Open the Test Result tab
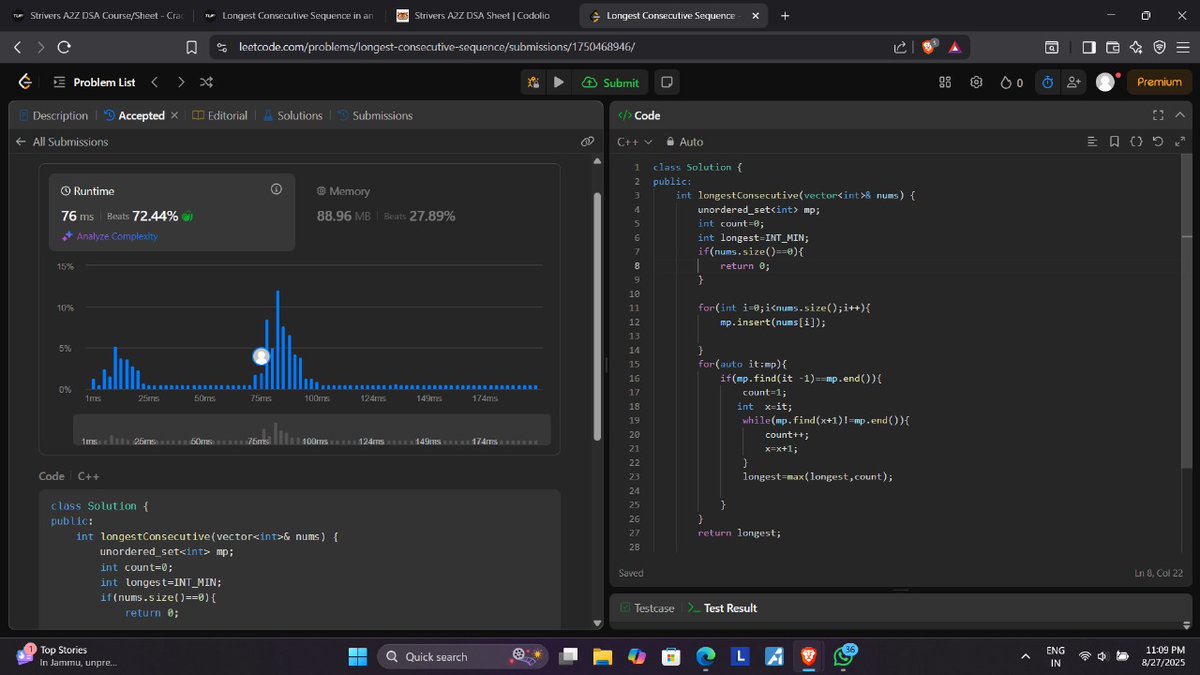 pyautogui.click(x=723, y=608)
